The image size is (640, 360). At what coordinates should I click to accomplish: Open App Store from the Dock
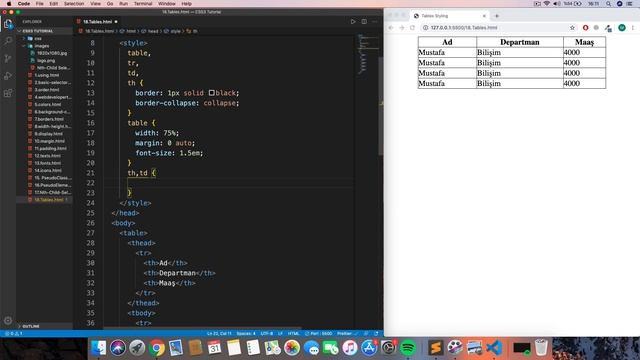click(369, 348)
